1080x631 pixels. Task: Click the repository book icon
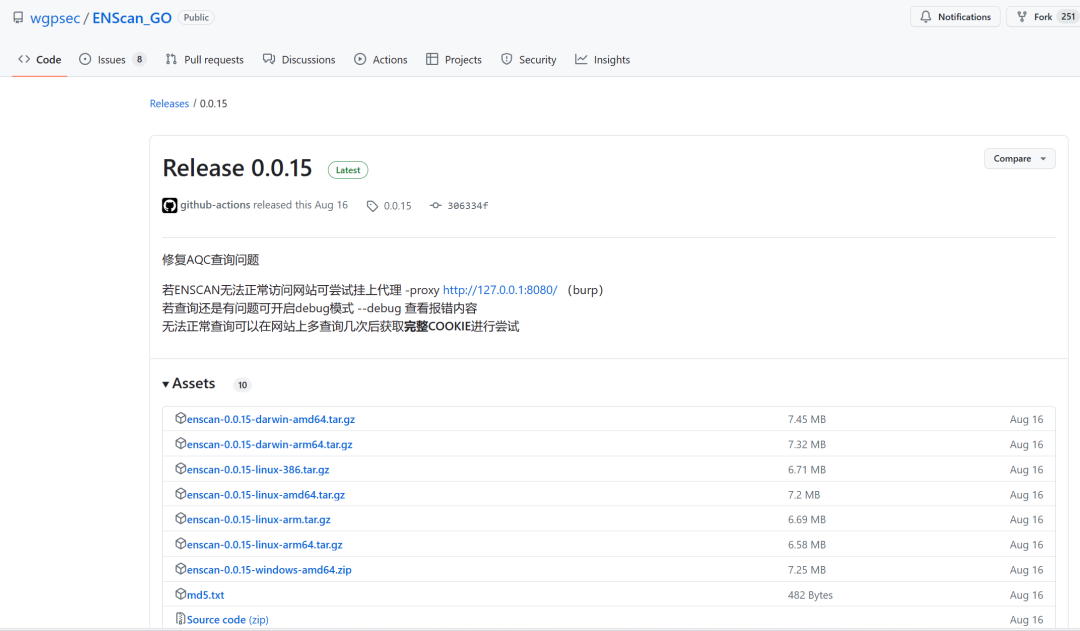[x=18, y=18]
